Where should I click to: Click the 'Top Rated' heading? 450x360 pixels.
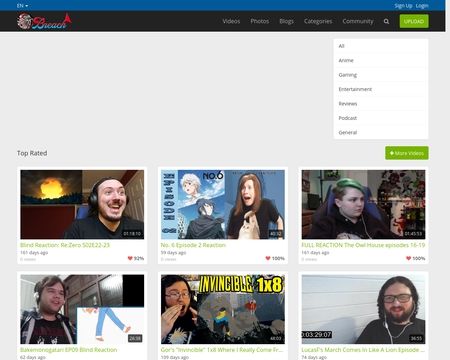point(32,153)
